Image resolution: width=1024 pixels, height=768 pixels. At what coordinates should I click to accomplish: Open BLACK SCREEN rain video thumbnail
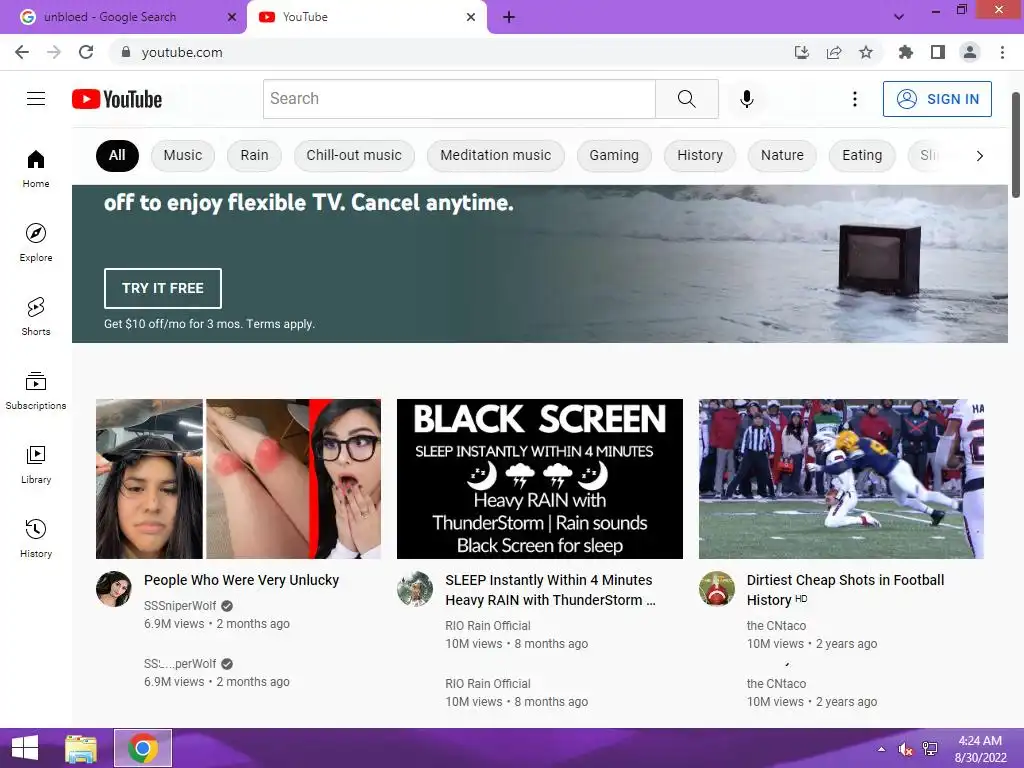pos(539,479)
